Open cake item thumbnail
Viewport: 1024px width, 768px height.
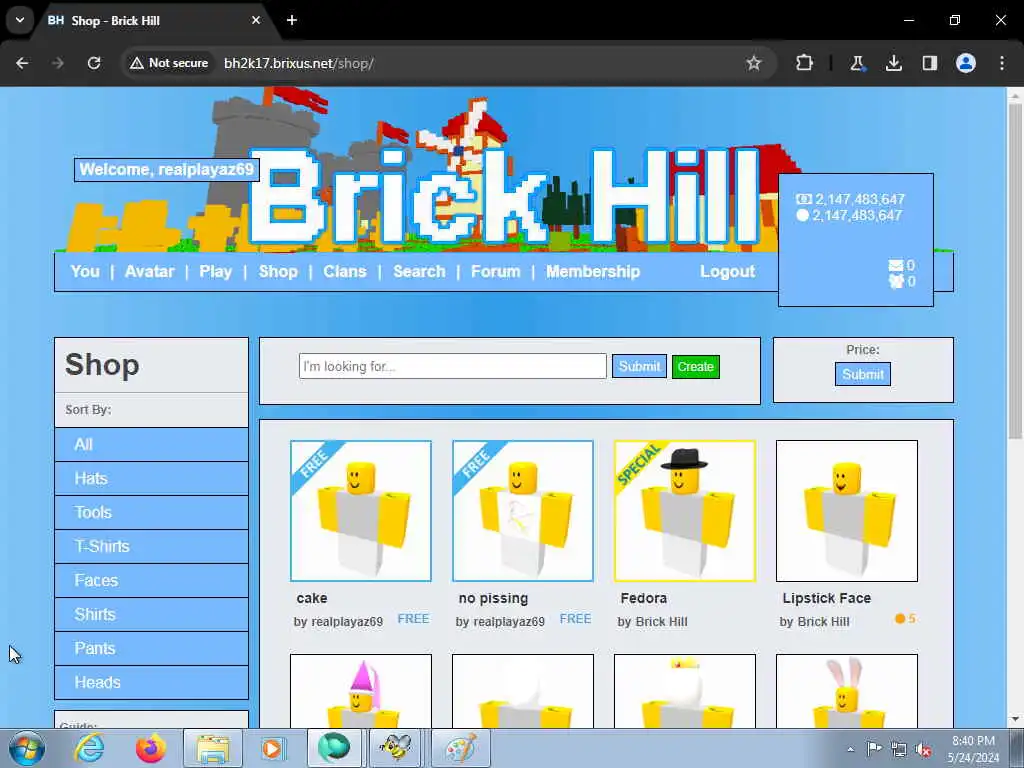pos(361,511)
